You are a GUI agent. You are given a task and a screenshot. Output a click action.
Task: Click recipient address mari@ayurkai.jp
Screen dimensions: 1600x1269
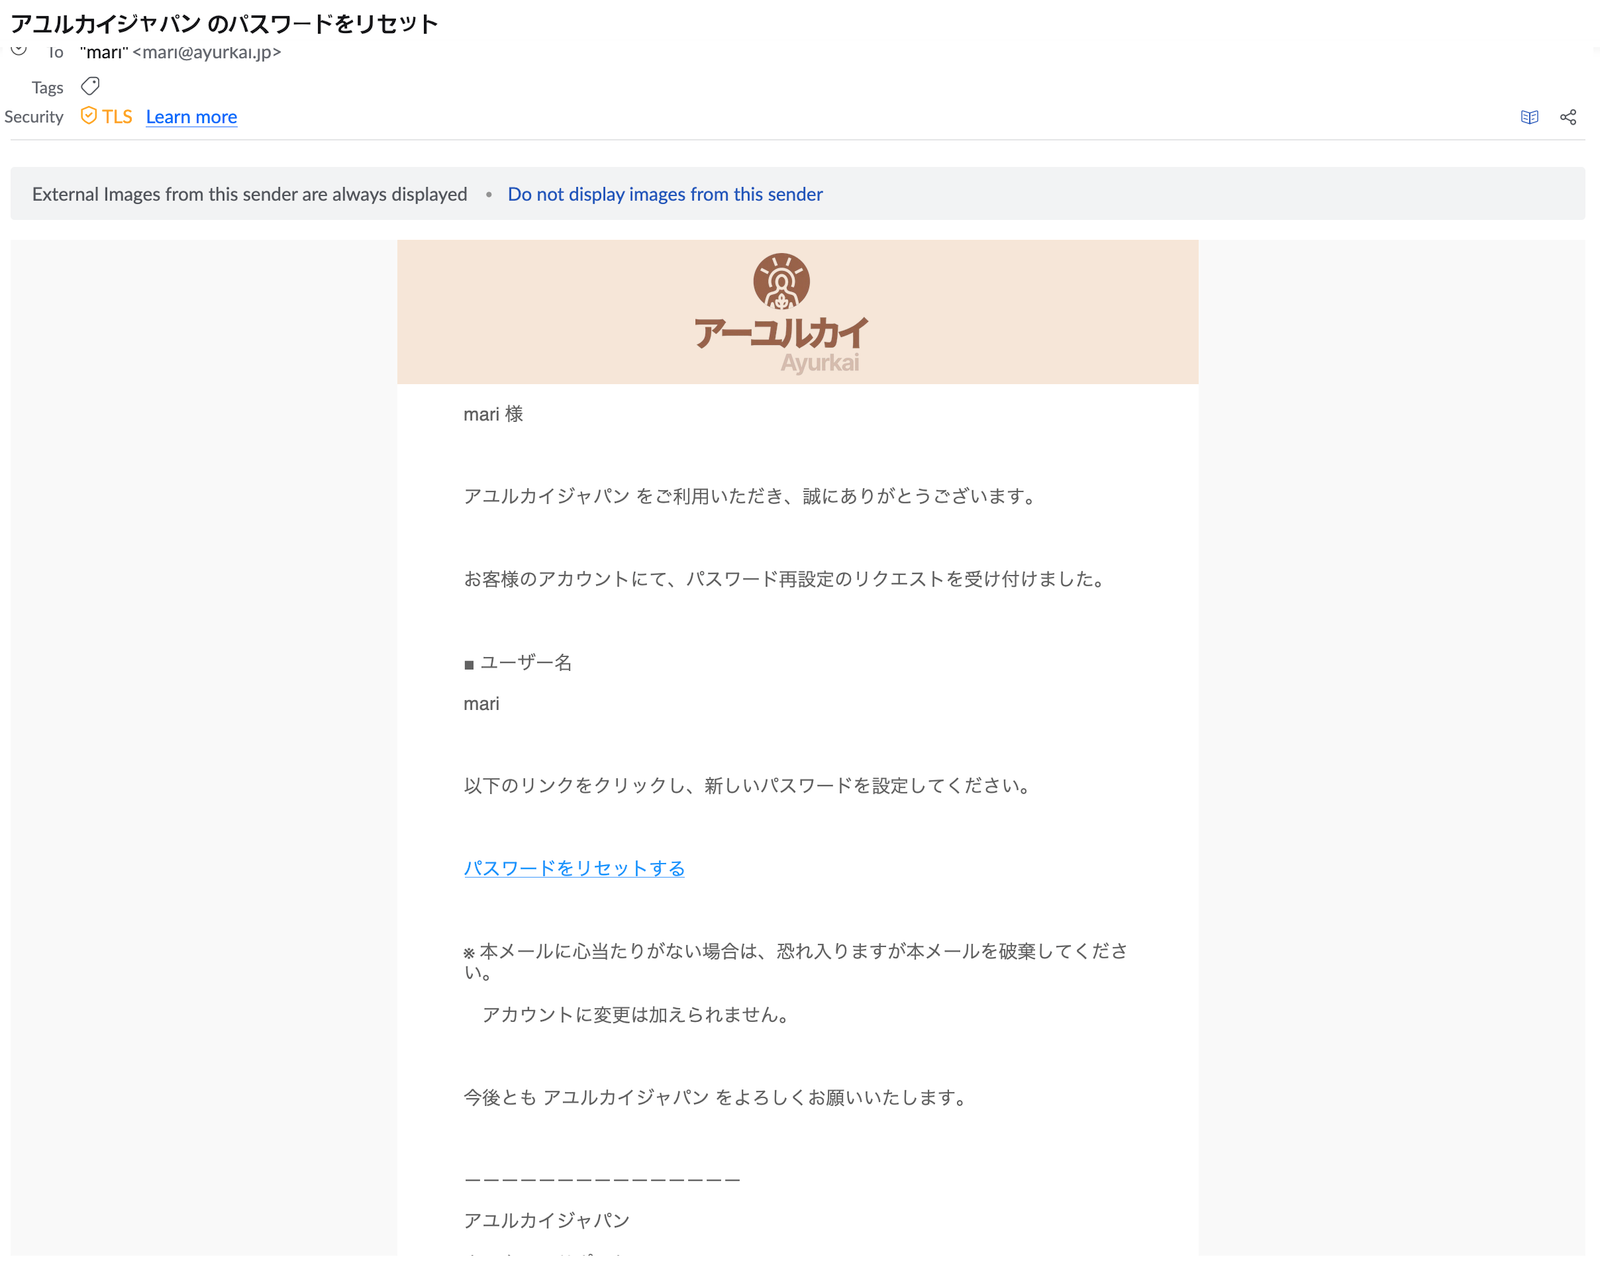click(x=207, y=52)
